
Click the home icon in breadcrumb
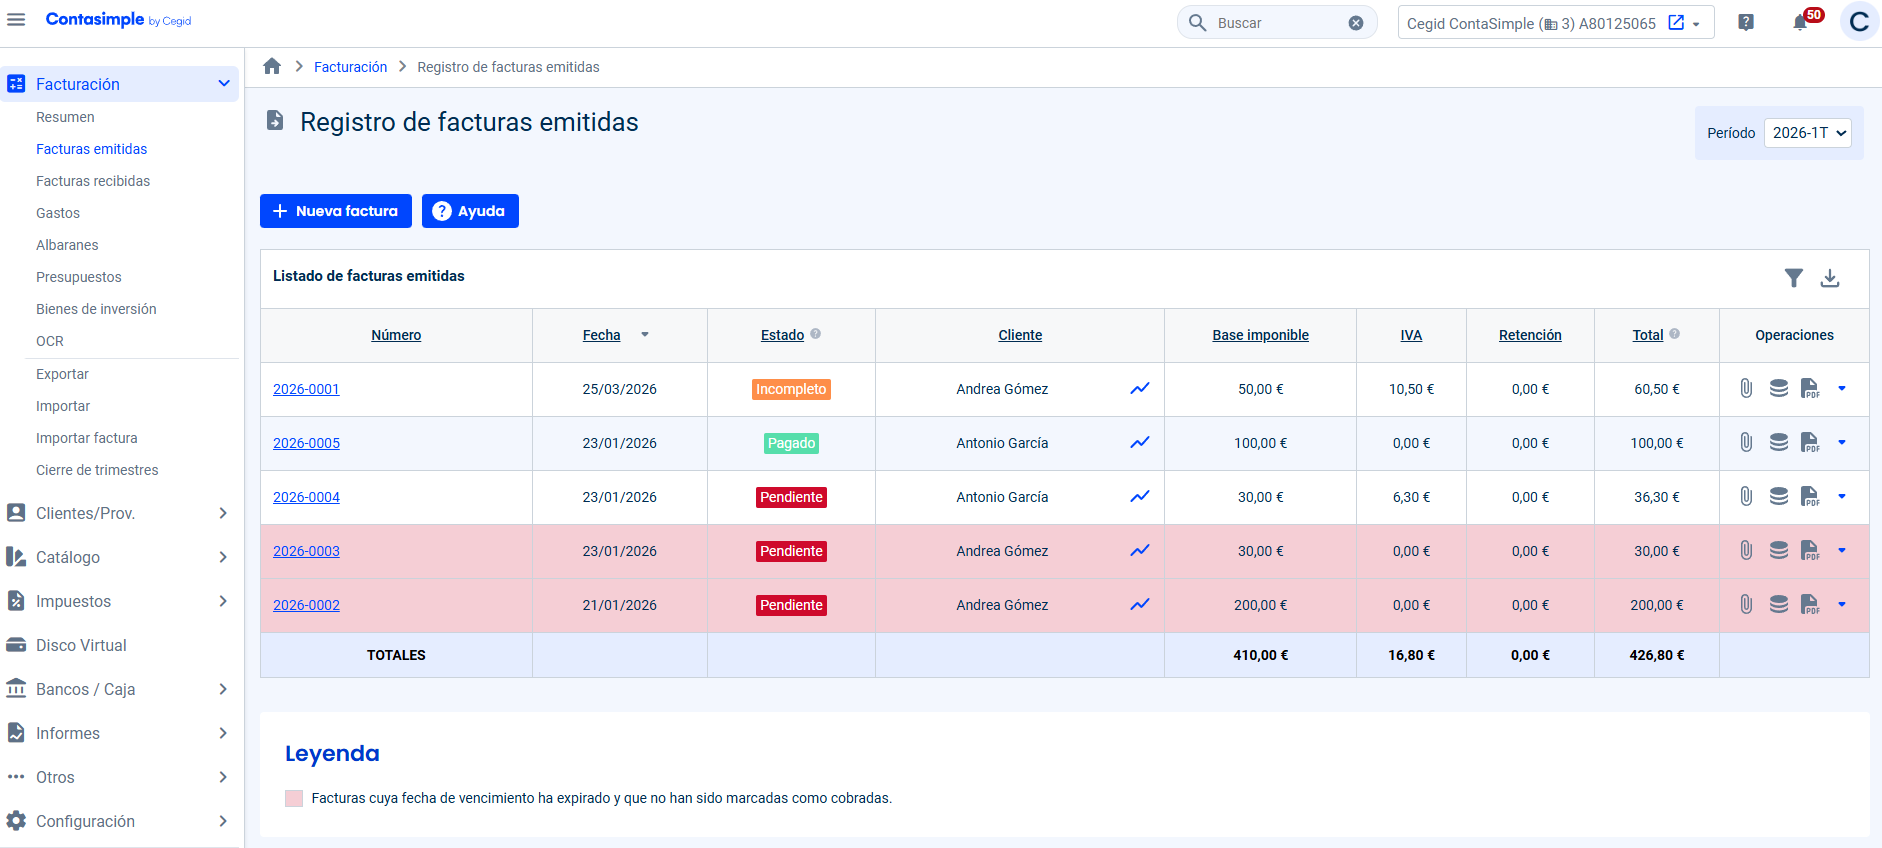click(272, 67)
